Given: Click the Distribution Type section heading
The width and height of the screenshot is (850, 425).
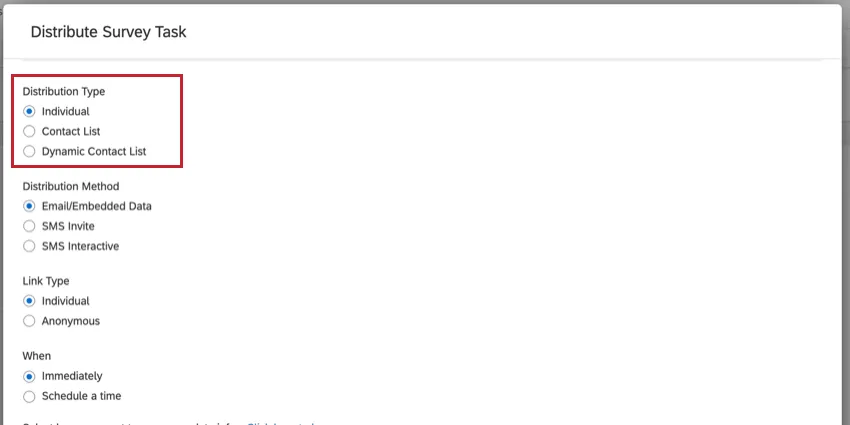Looking at the screenshot, I should pos(63,92).
